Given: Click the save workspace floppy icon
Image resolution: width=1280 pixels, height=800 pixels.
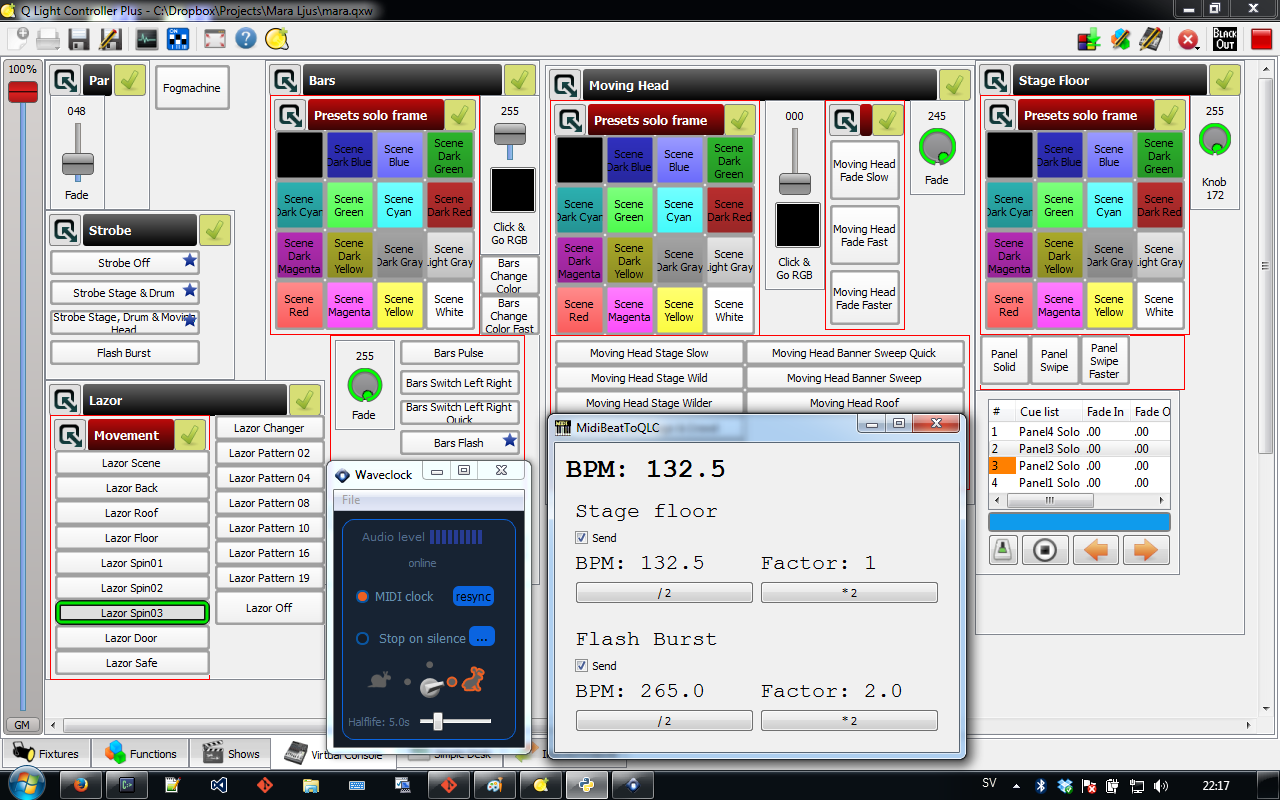Looking at the screenshot, I should coord(79,39).
